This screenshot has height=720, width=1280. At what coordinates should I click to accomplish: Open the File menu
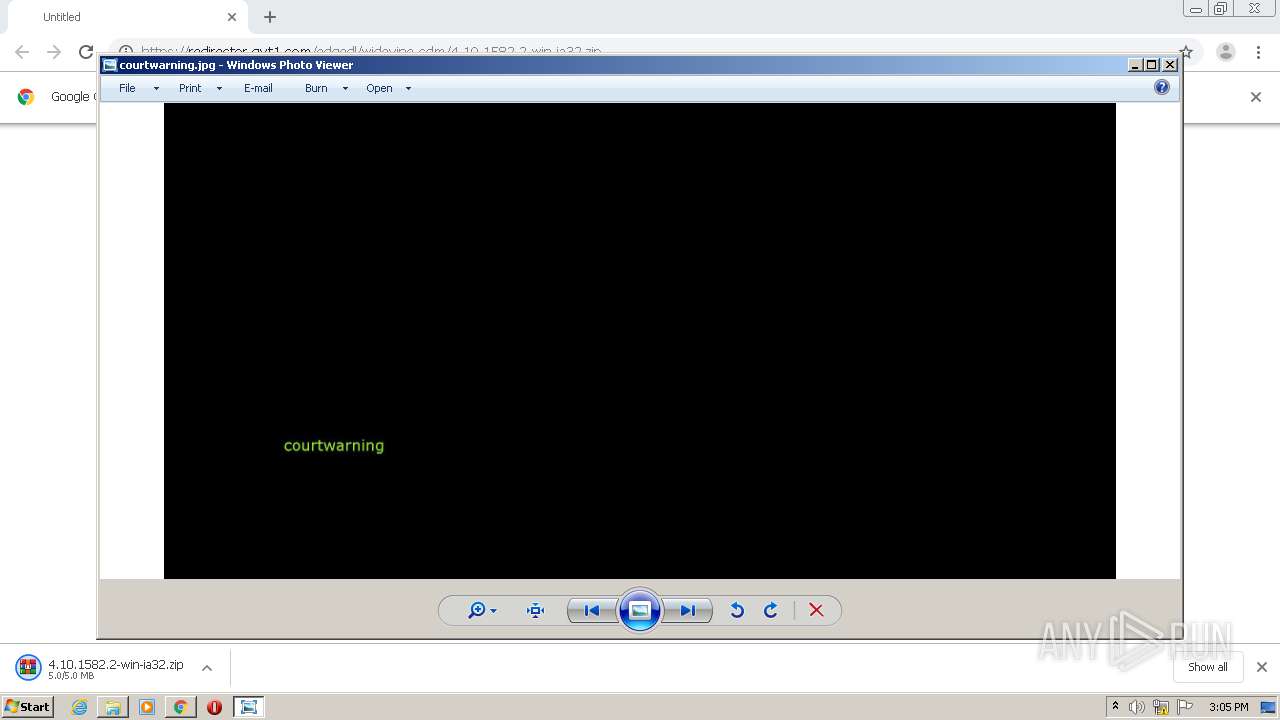(x=127, y=88)
